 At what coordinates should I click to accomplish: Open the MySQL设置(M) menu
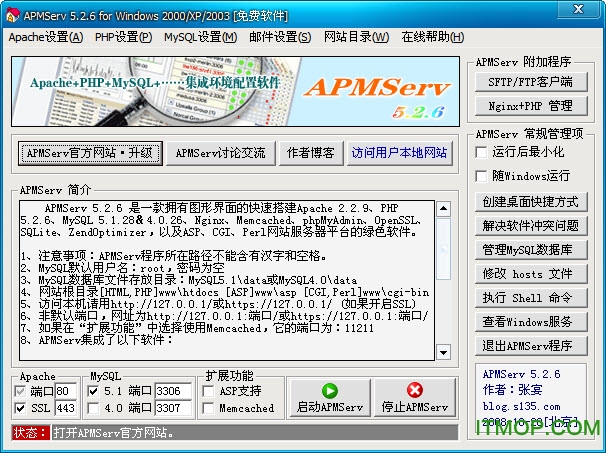(200, 37)
